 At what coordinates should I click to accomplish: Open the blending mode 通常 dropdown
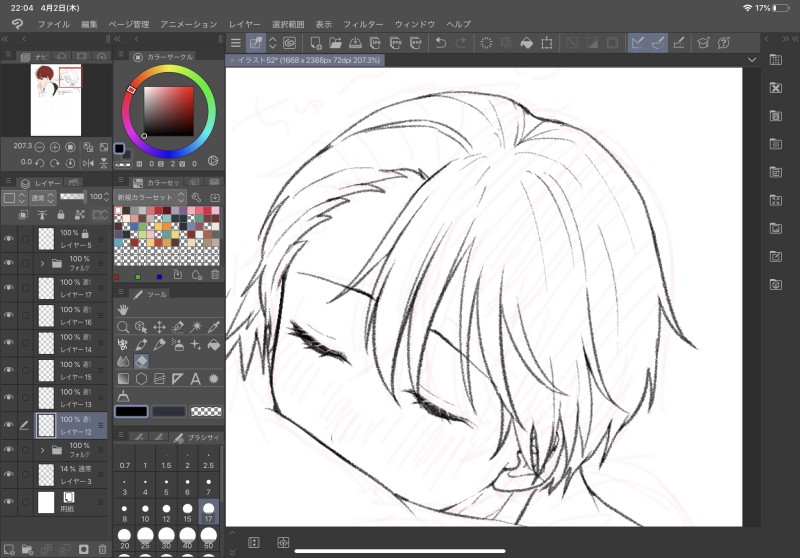(x=42, y=197)
